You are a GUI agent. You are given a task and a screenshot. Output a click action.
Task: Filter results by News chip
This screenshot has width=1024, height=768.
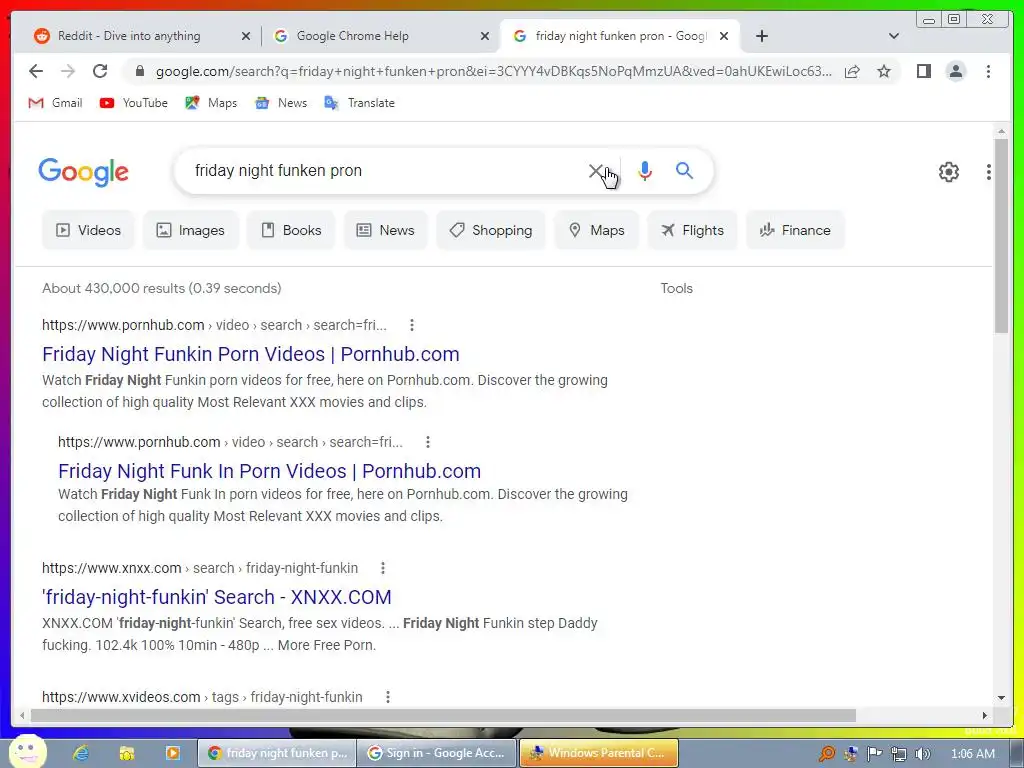click(x=385, y=230)
